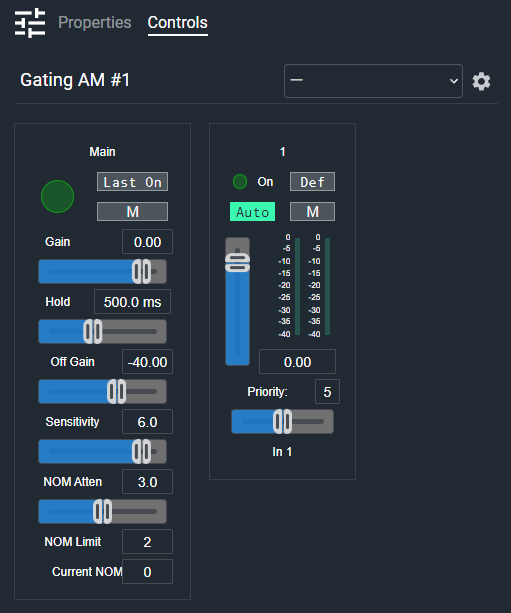Viewport: 511px width, 613px height.
Task: Click the Hold slider handle
Action: [93, 332]
